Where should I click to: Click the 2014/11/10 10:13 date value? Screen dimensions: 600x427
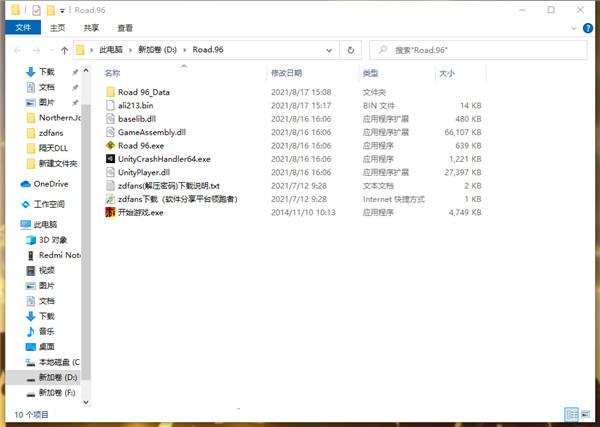[303, 213]
